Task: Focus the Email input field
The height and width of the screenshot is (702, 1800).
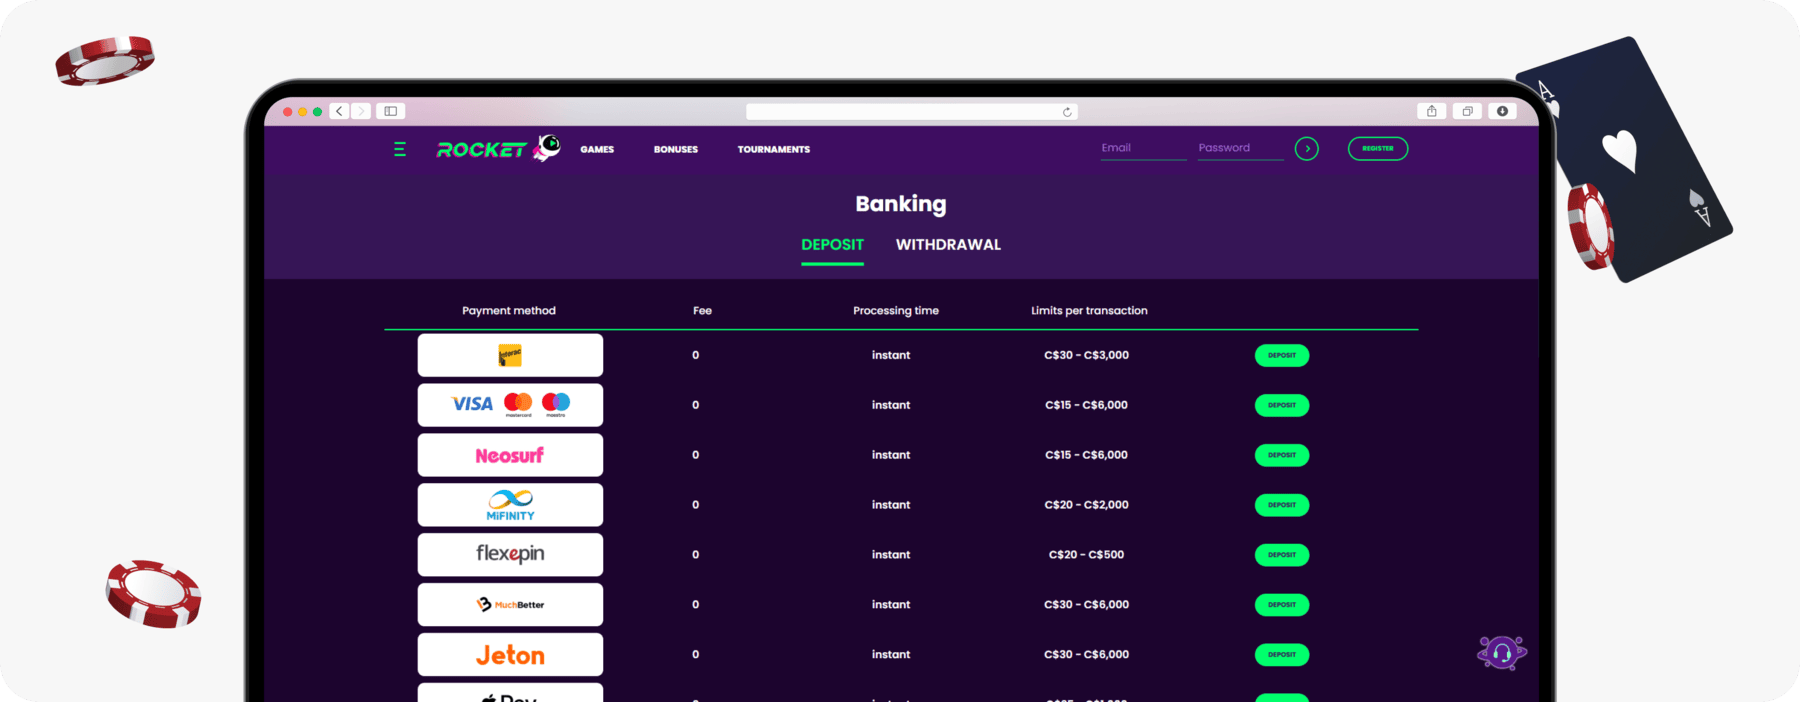Action: tap(1143, 148)
